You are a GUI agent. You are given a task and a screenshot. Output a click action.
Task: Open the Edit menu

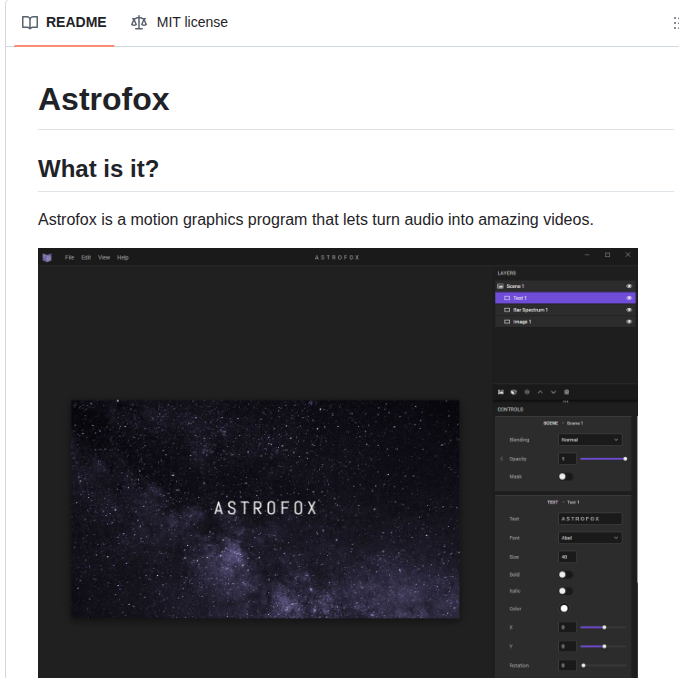point(86,258)
